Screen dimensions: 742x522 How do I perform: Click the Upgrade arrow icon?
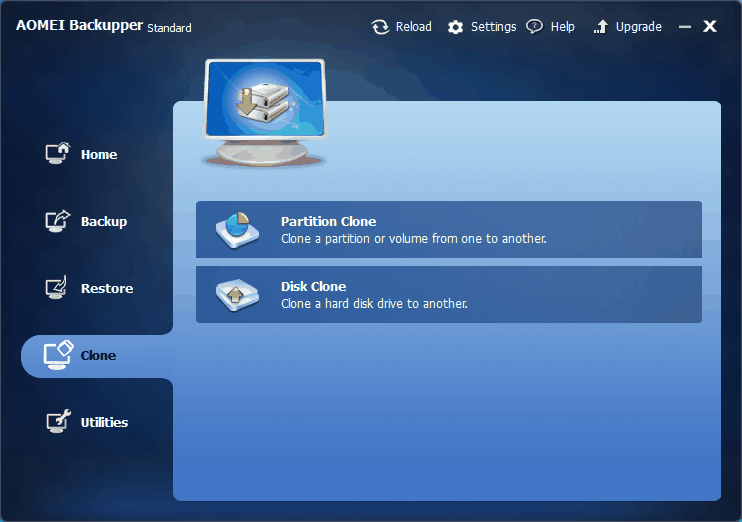601,27
